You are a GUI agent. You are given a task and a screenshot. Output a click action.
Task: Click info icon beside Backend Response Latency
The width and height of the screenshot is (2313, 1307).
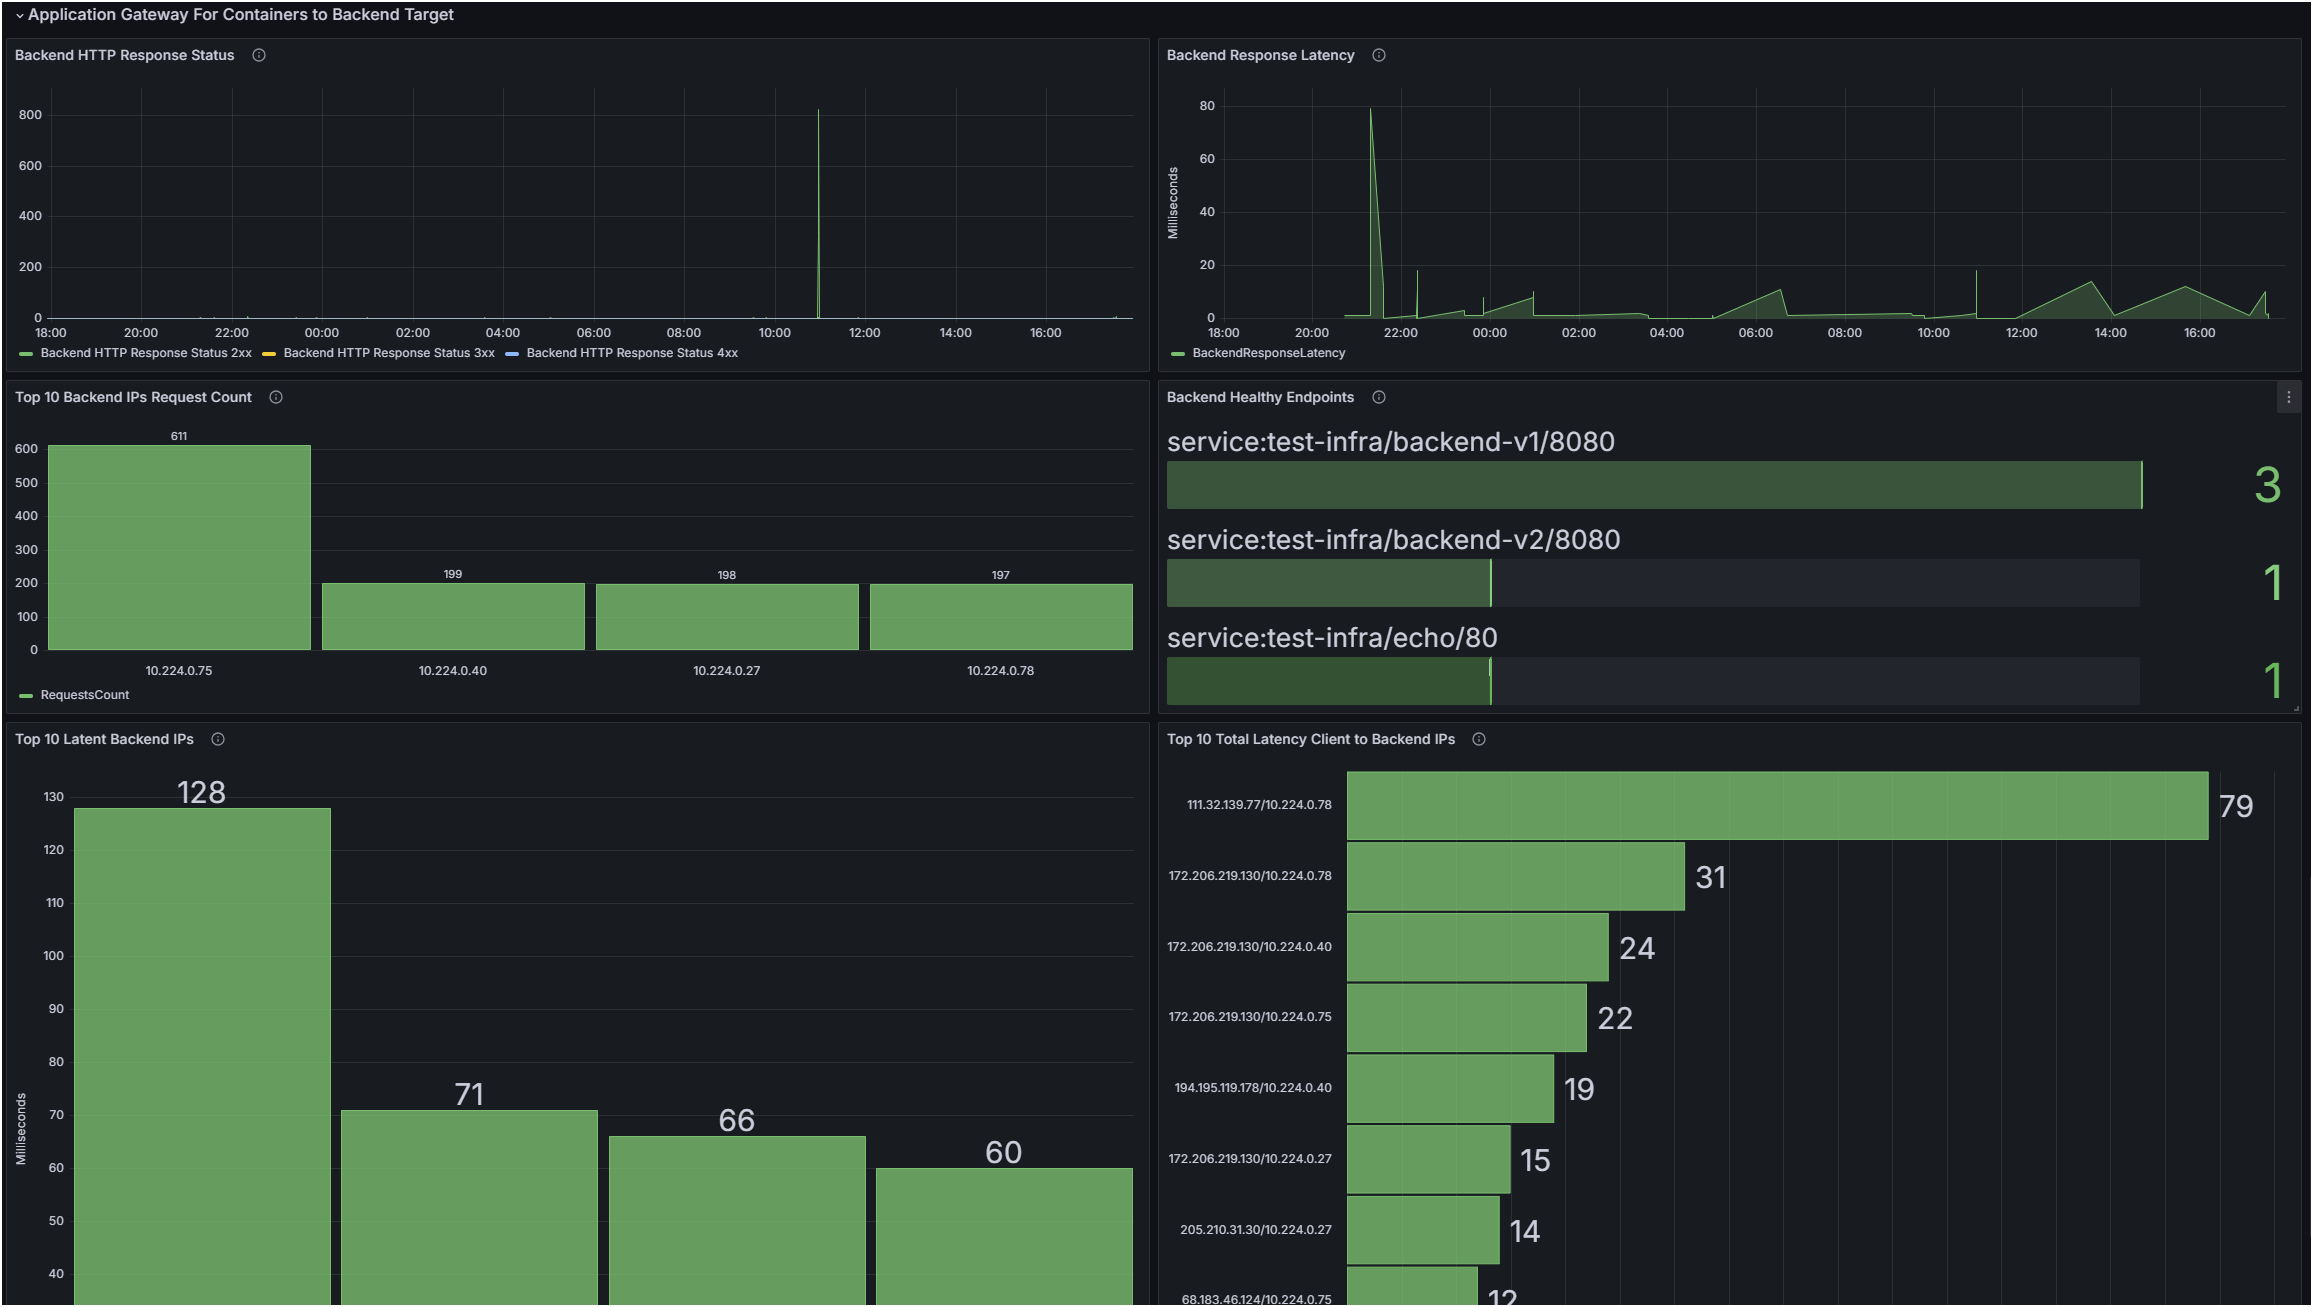1379,55
